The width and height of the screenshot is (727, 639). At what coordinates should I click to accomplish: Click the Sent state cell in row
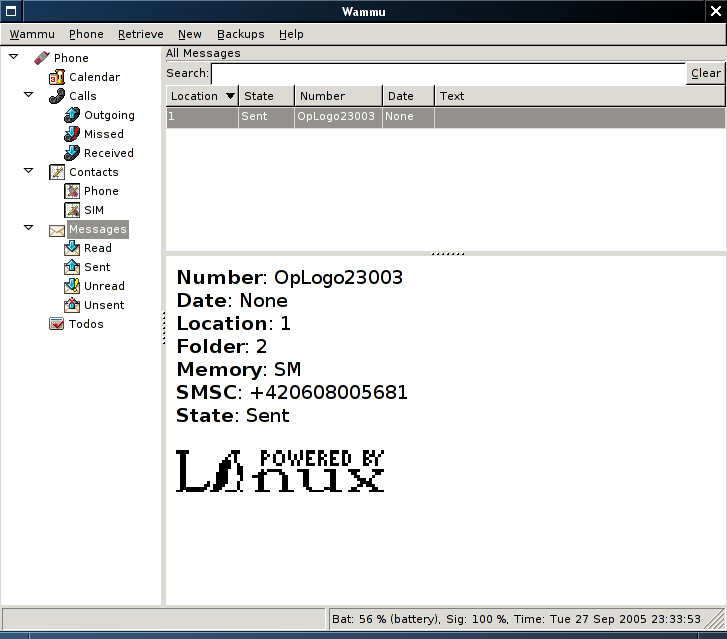(x=267, y=116)
